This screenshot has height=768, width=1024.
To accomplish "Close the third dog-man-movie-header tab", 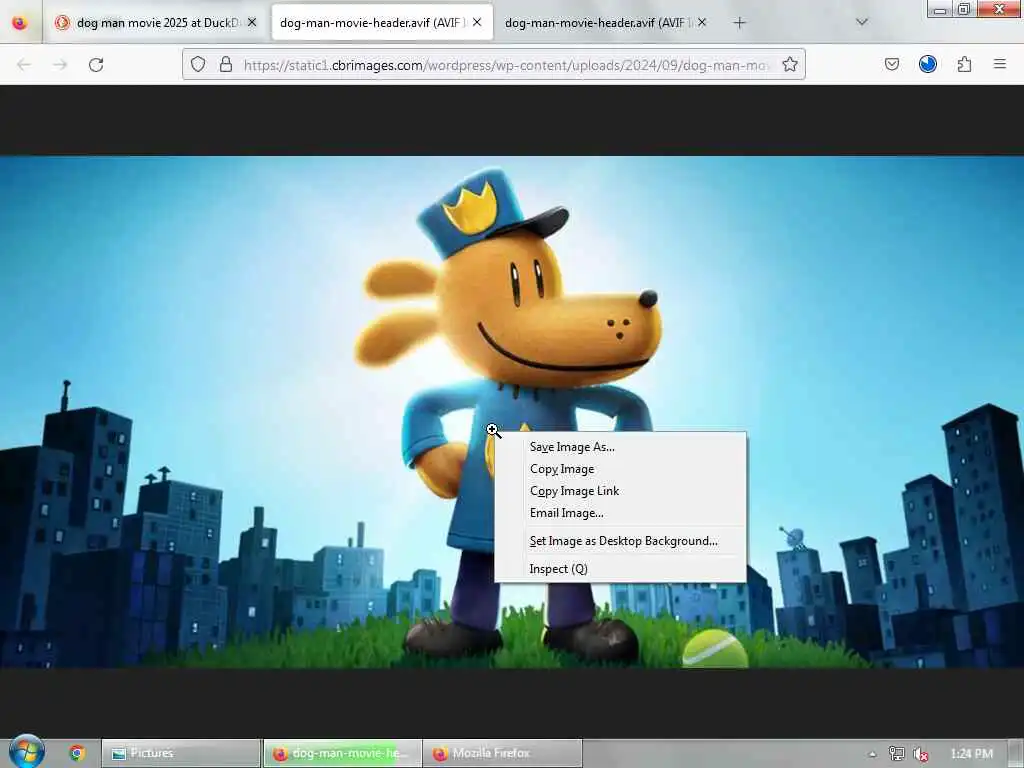I will 702,22.
